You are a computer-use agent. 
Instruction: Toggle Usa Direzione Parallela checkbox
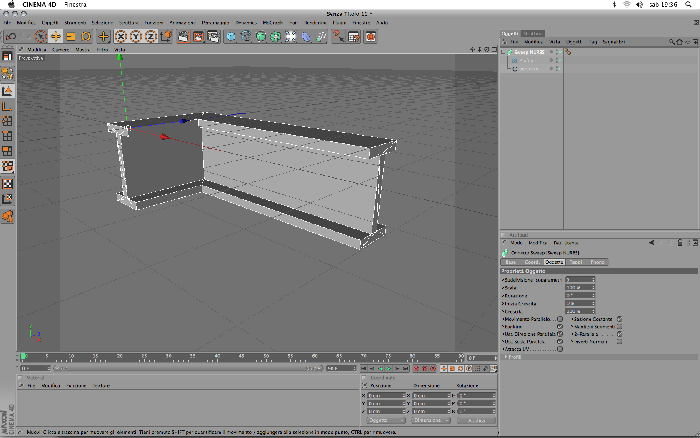560,334
